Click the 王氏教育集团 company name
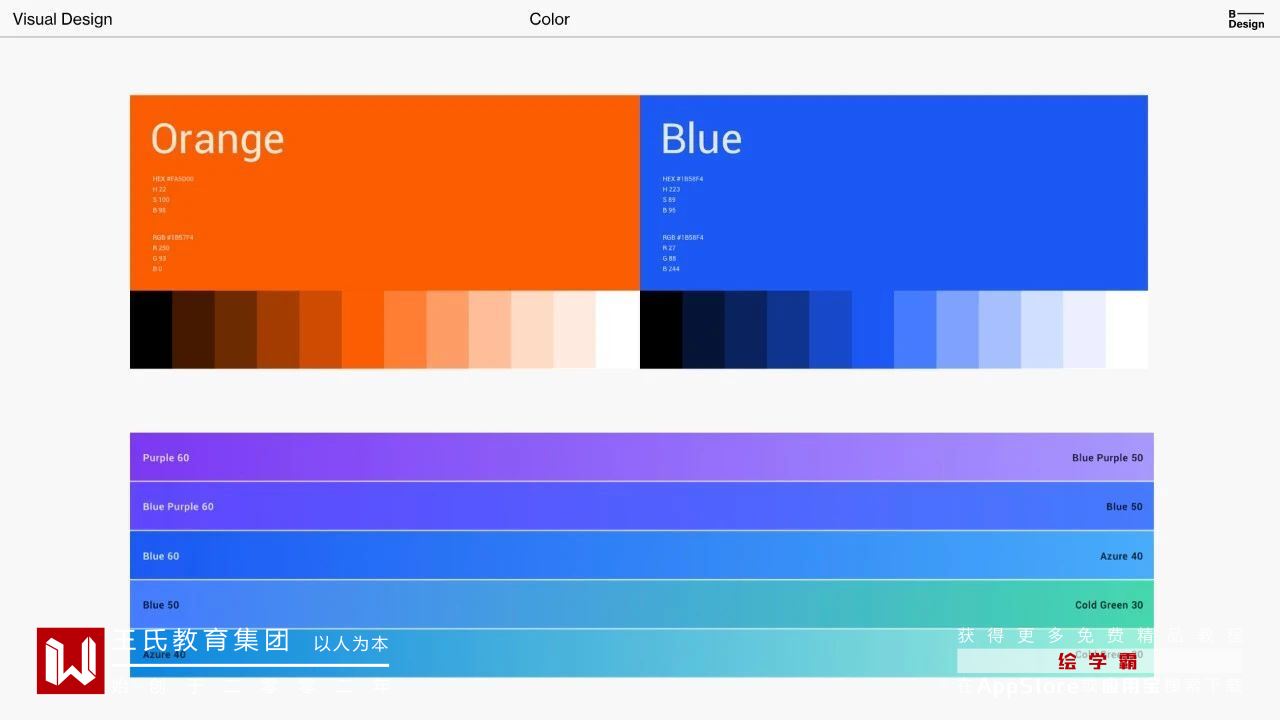 (x=200, y=640)
